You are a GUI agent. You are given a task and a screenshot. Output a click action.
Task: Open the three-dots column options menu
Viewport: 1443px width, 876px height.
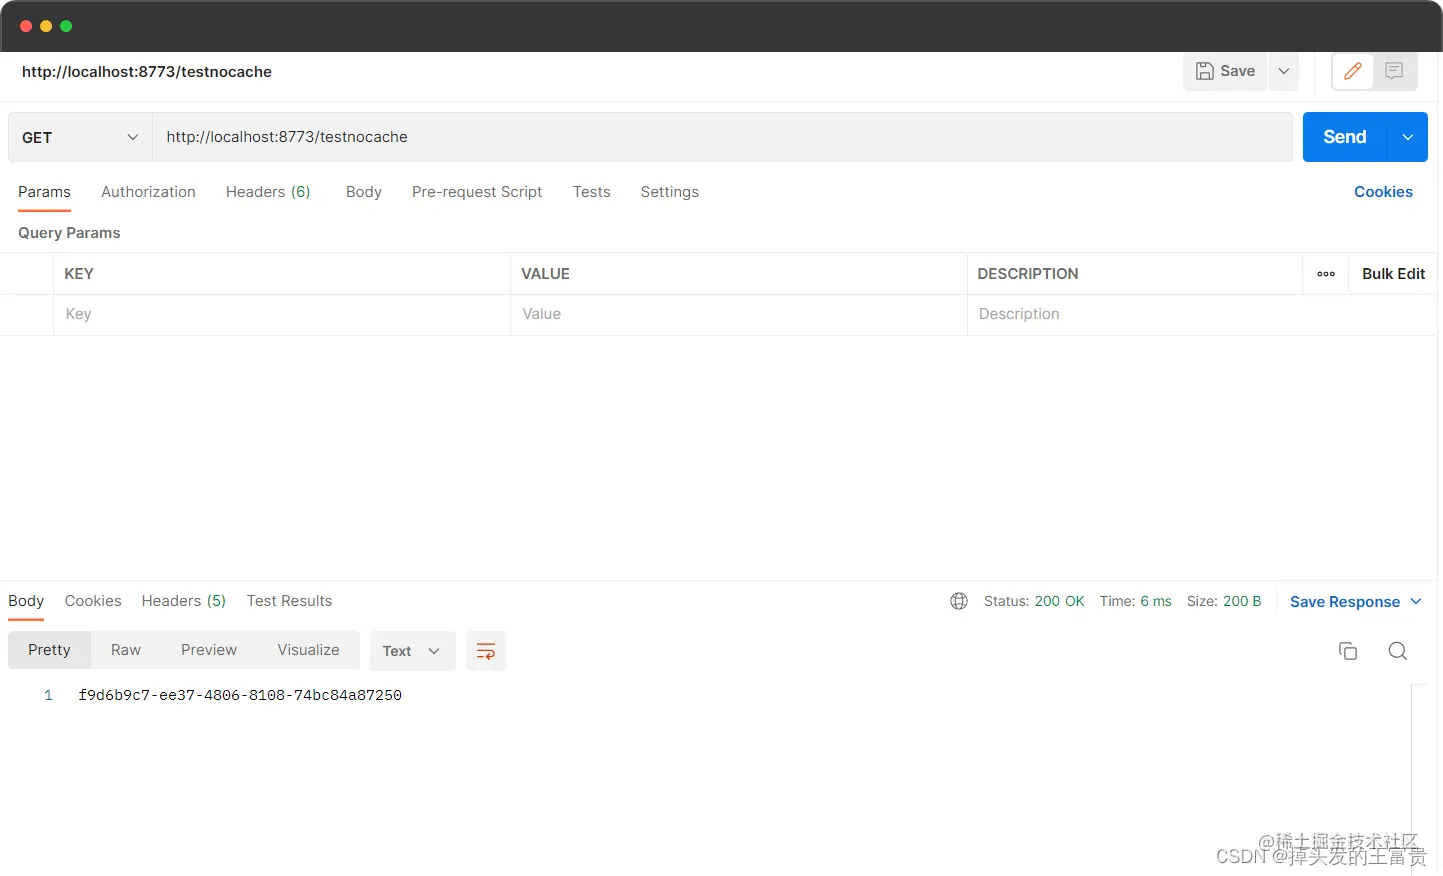tap(1326, 274)
